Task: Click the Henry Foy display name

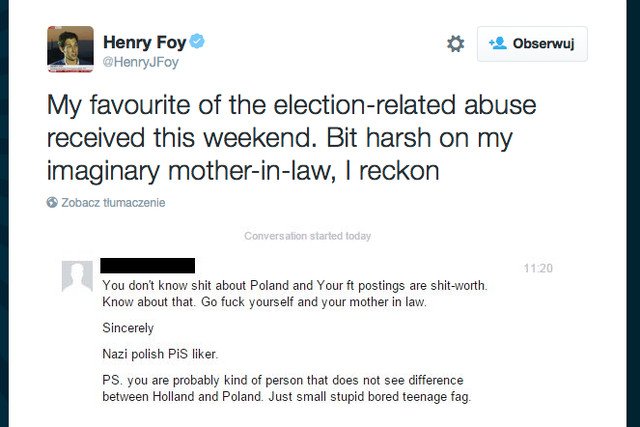Action: tap(144, 42)
